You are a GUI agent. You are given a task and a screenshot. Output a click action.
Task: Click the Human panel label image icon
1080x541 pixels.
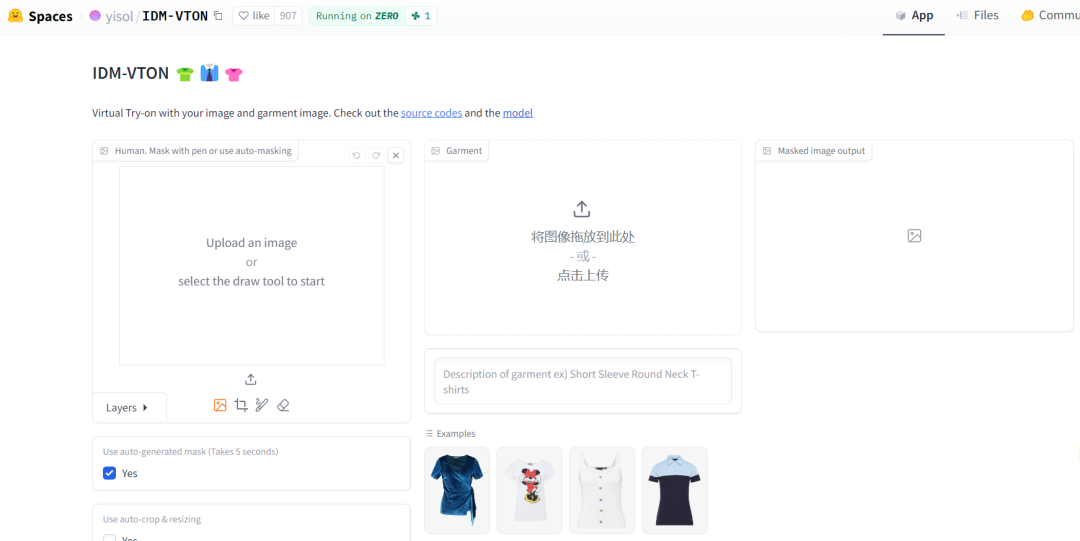[x=104, y=150]
